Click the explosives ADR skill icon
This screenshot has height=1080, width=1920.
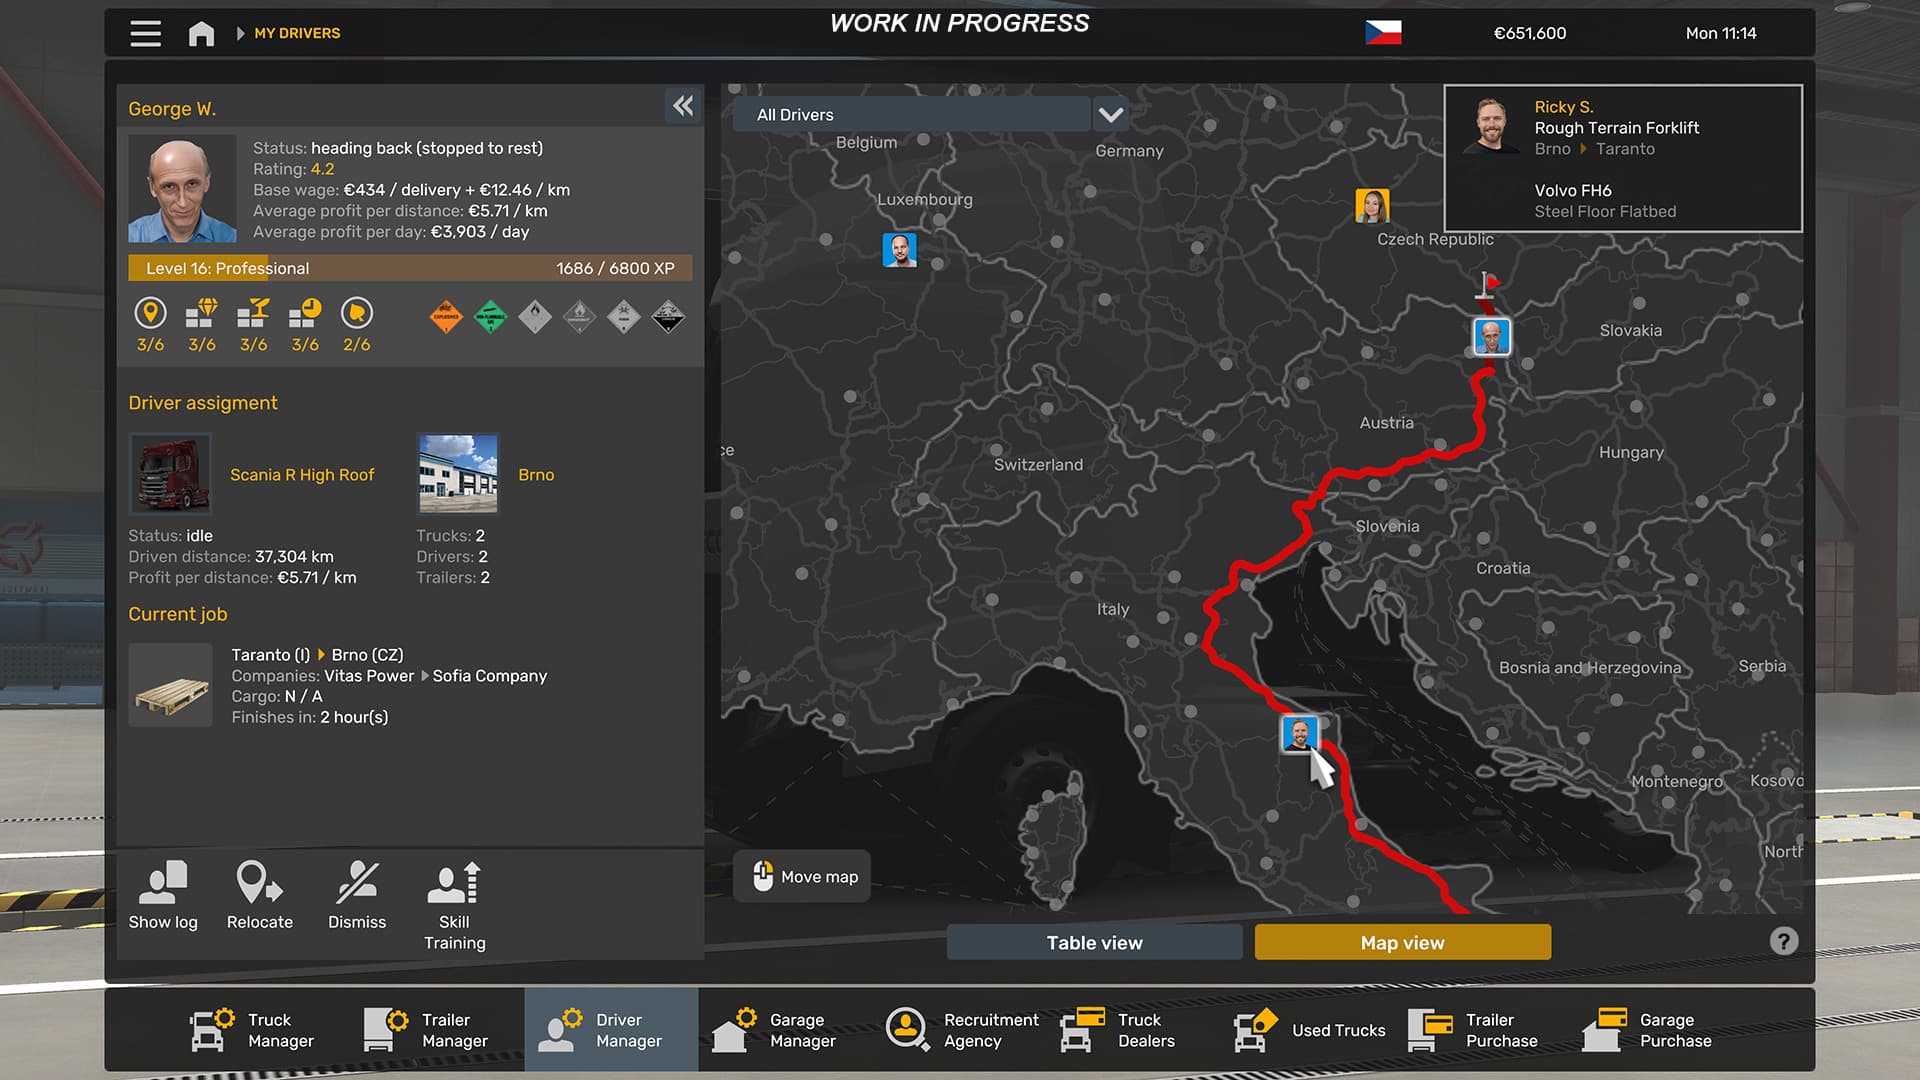(446, 317)
